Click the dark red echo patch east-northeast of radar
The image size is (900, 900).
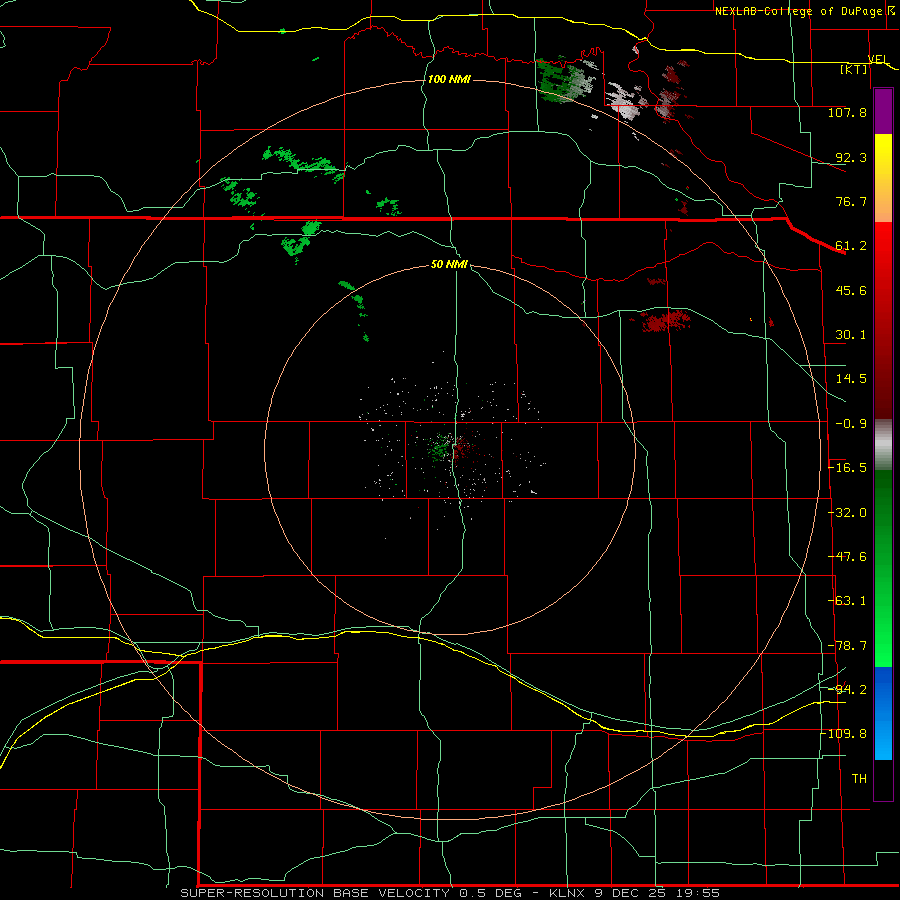665,320
